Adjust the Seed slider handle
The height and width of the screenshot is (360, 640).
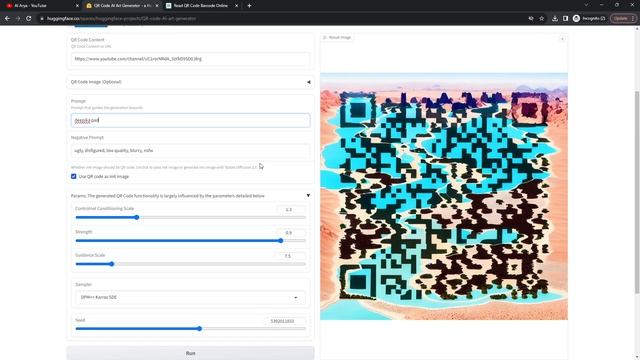[199, 329]
